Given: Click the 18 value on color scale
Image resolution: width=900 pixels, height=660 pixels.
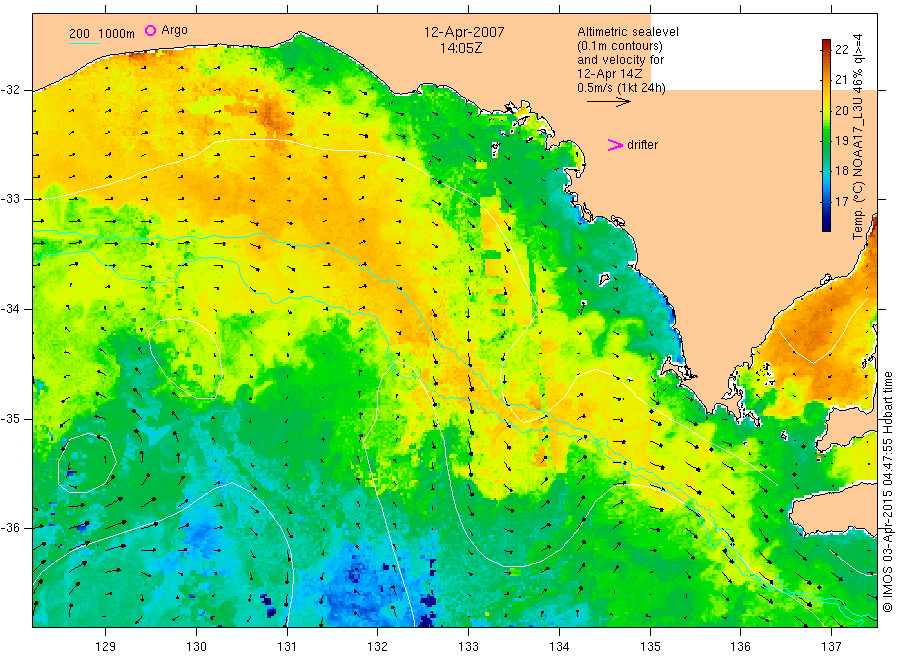Looking at the screenshot, I should click(841, 170).
